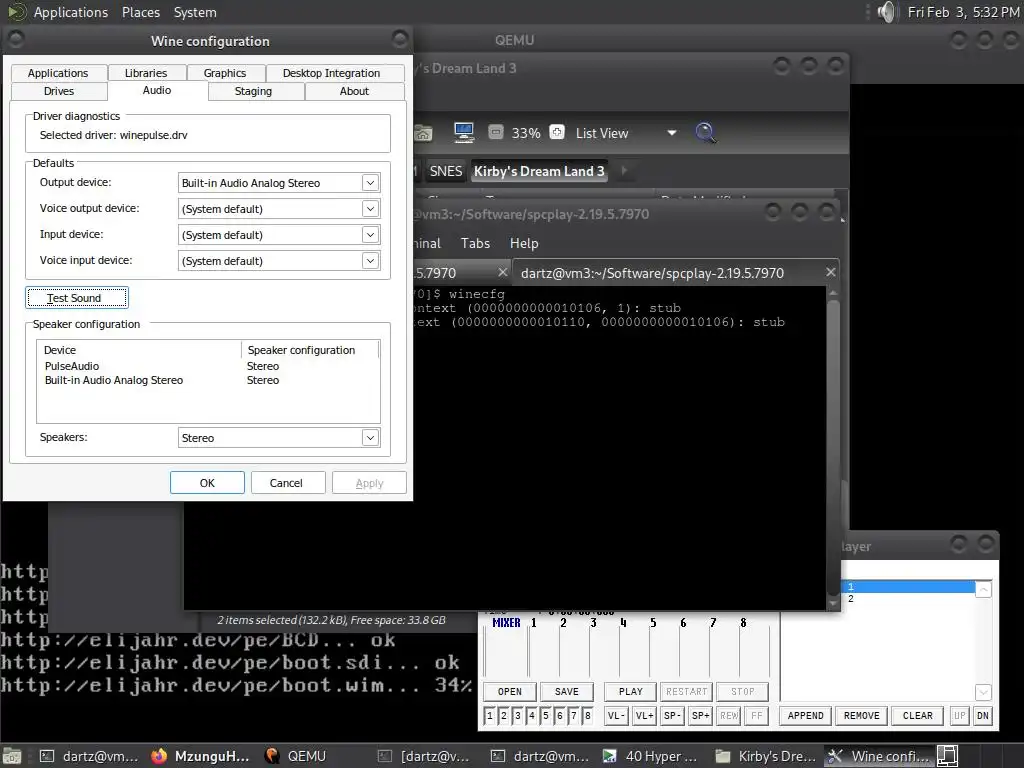Increase speed with the SP+ button
Viewport: 1024px width, 768px height.
tap(701, 716)
